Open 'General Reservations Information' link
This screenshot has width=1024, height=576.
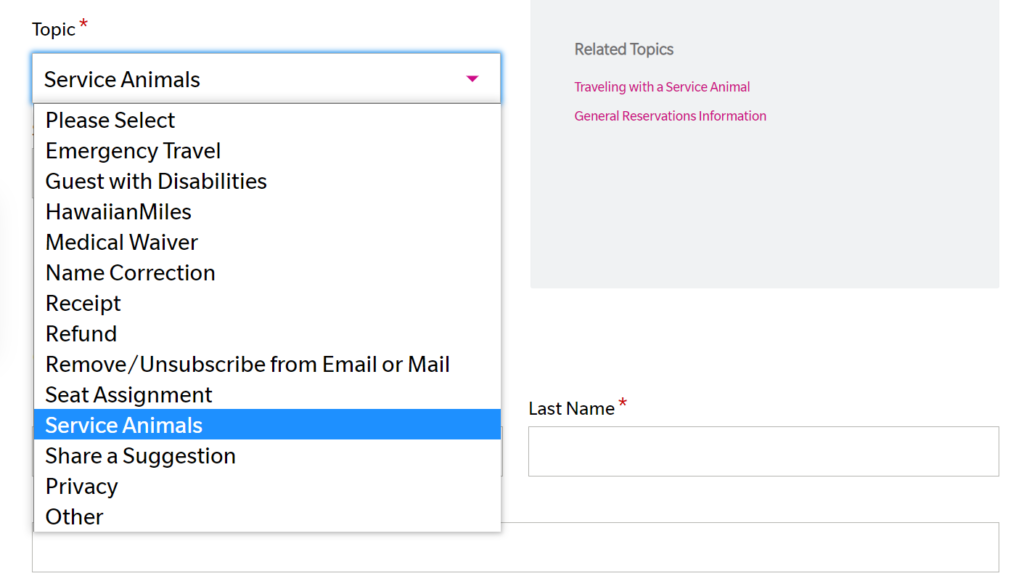pyautogui.click(x=670, y=116)
